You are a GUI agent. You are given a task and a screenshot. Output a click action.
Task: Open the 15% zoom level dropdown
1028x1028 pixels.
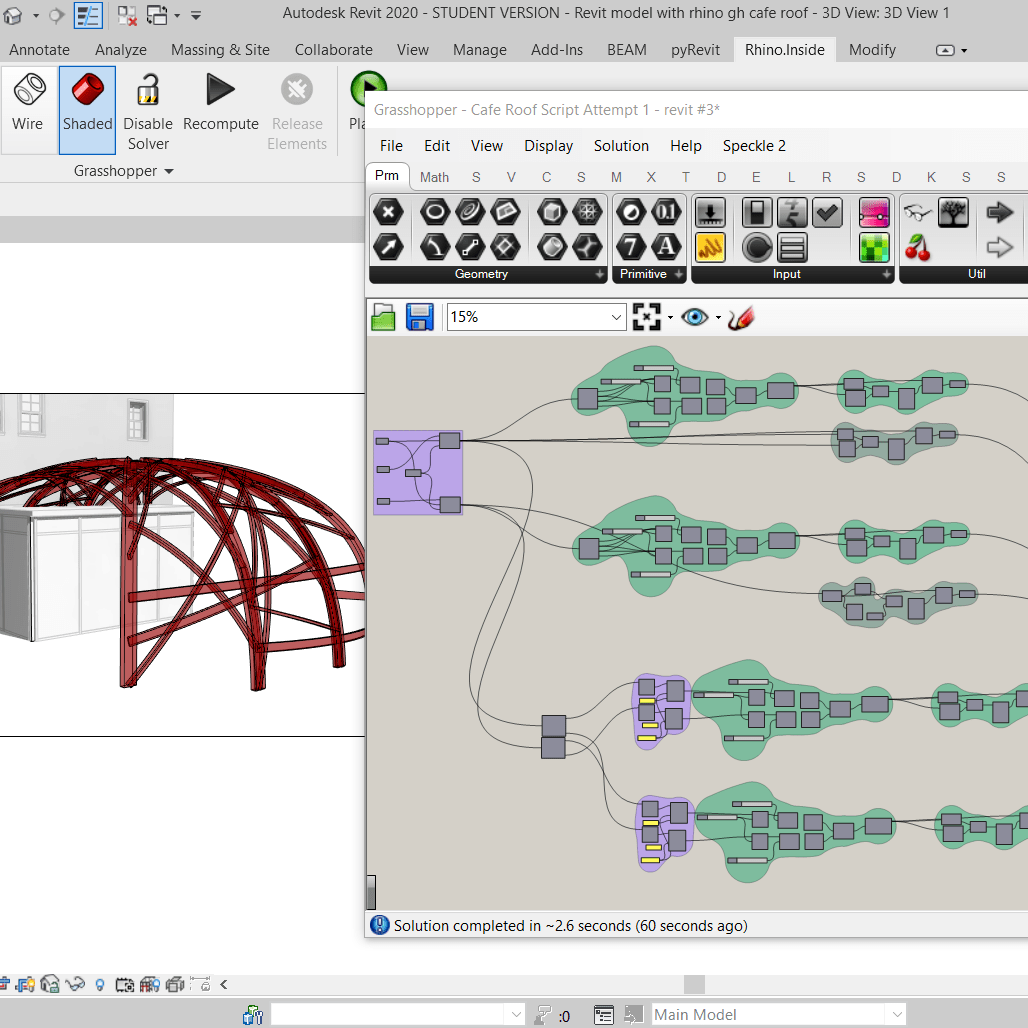[x=616, y=317]
